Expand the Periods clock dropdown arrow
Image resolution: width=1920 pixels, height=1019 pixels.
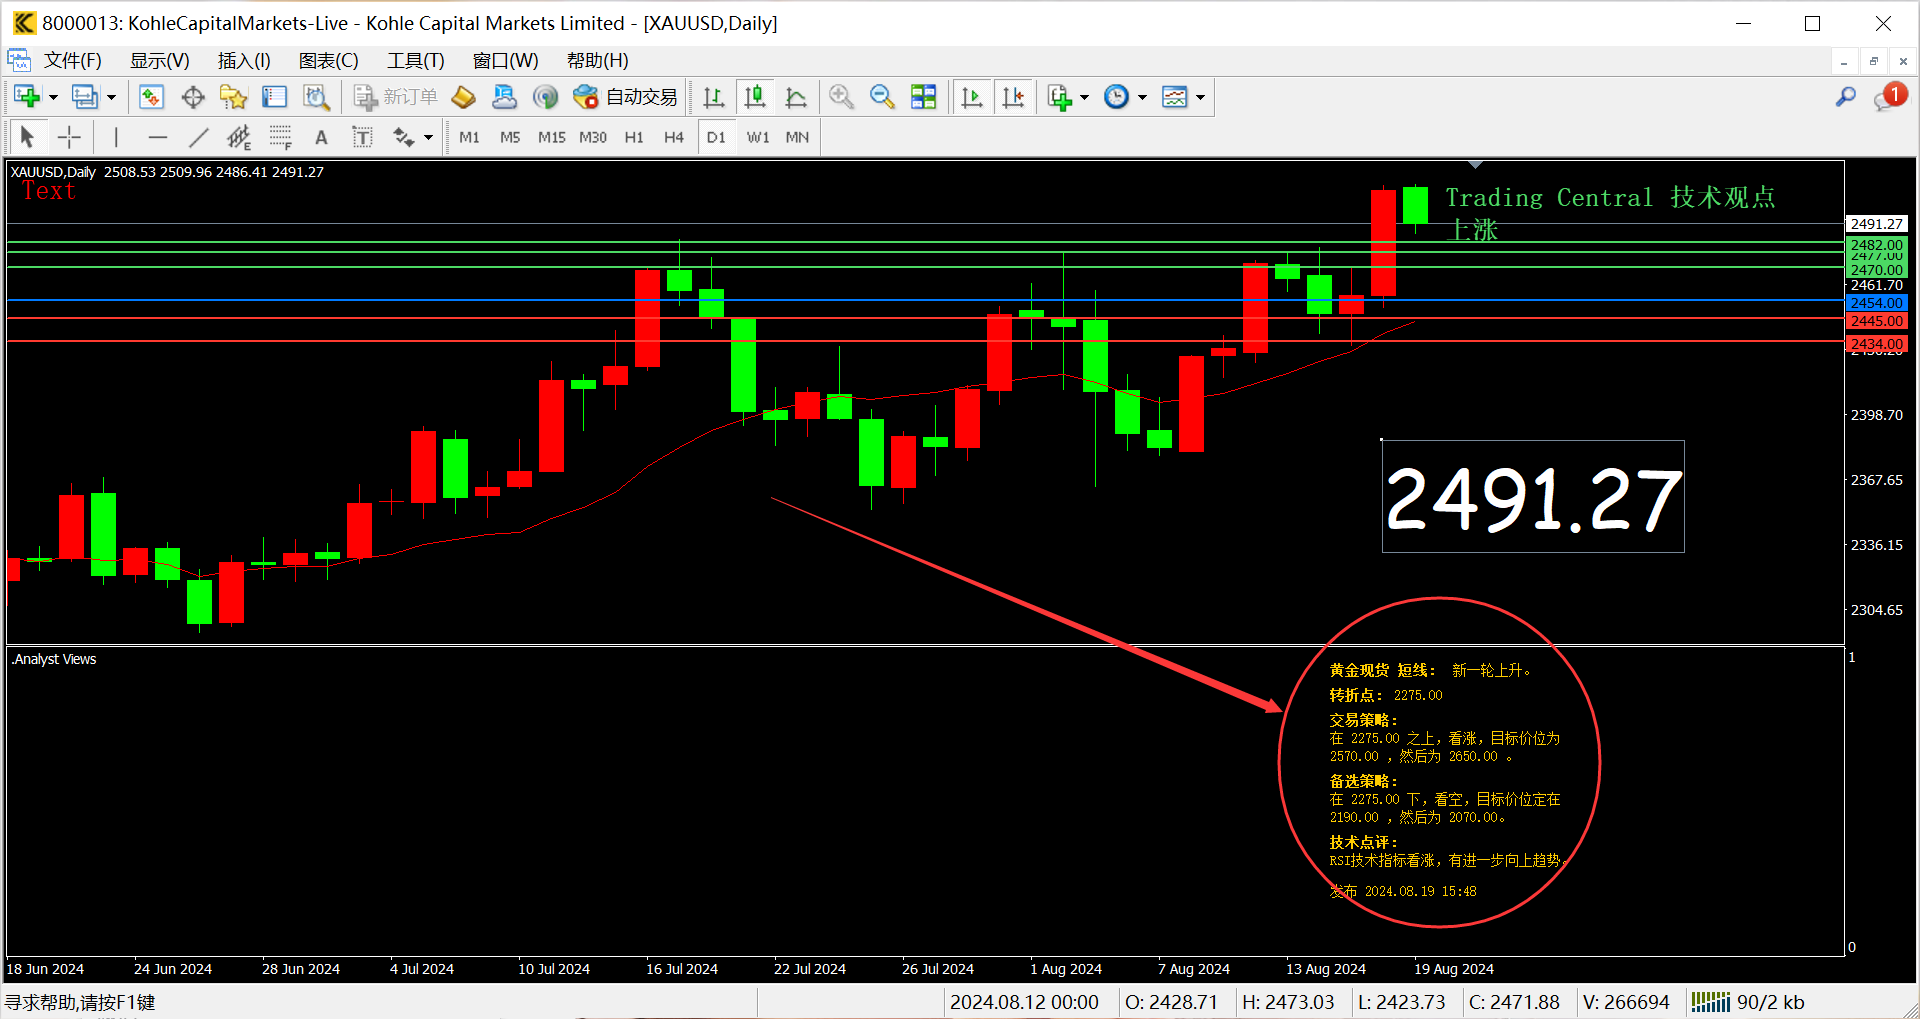pyautogui.click(x=1142, y=97)
